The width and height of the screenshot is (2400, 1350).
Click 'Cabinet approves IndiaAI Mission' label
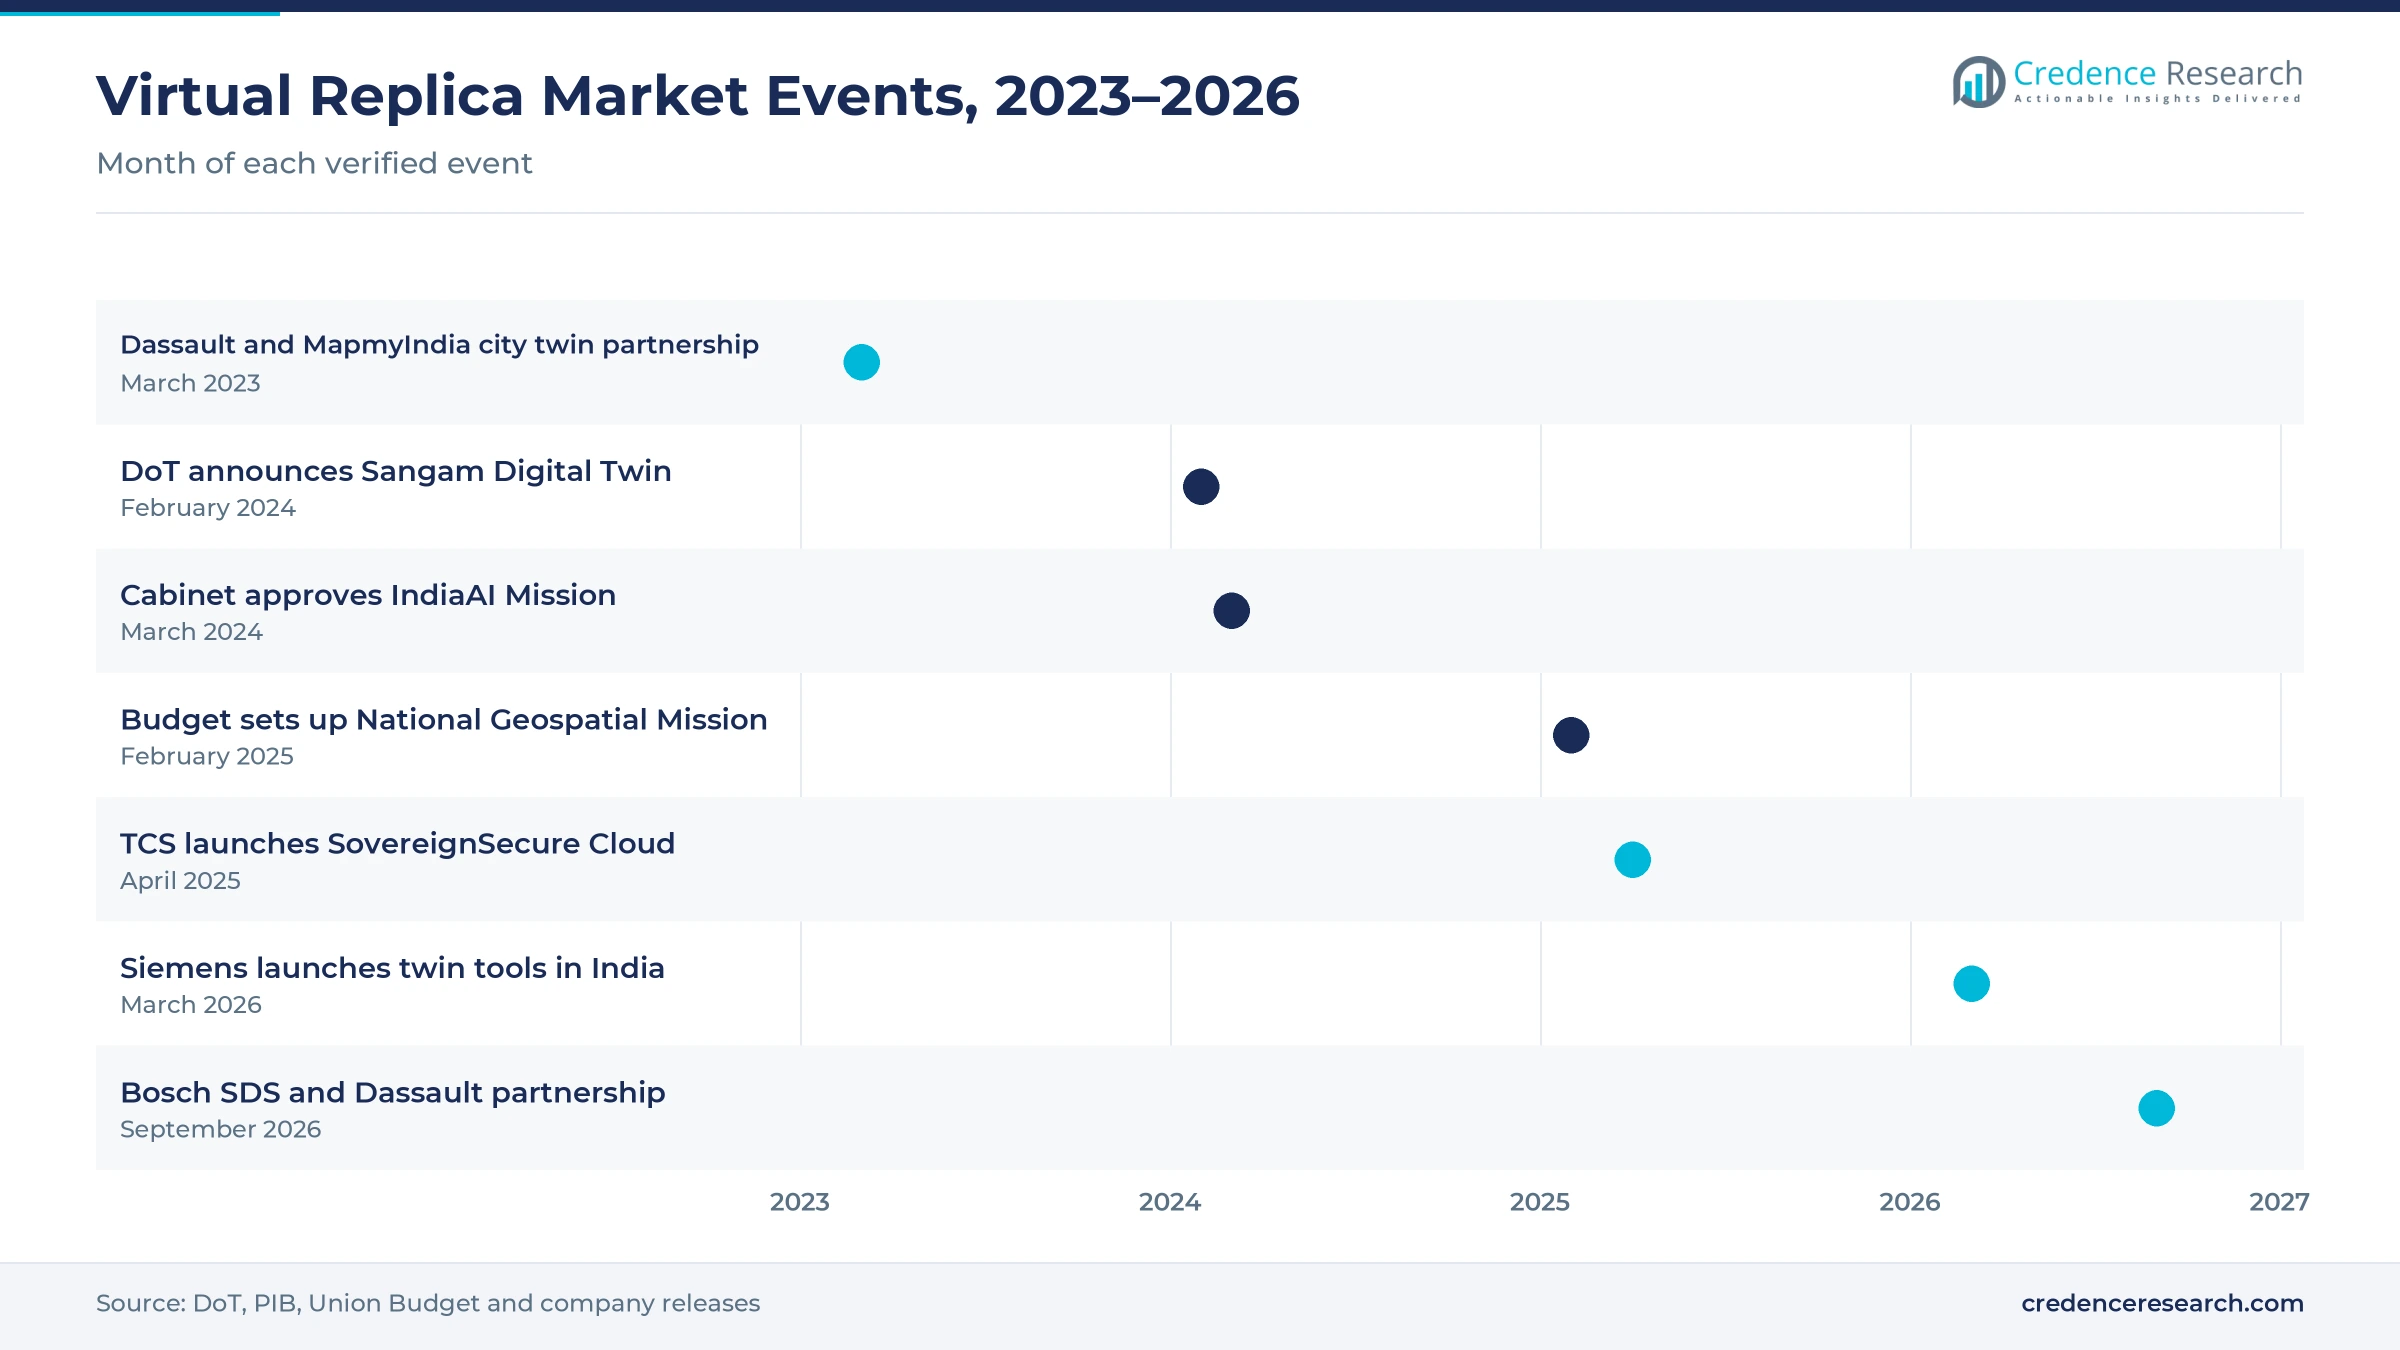pyautogui.click(x=368, y=595)
